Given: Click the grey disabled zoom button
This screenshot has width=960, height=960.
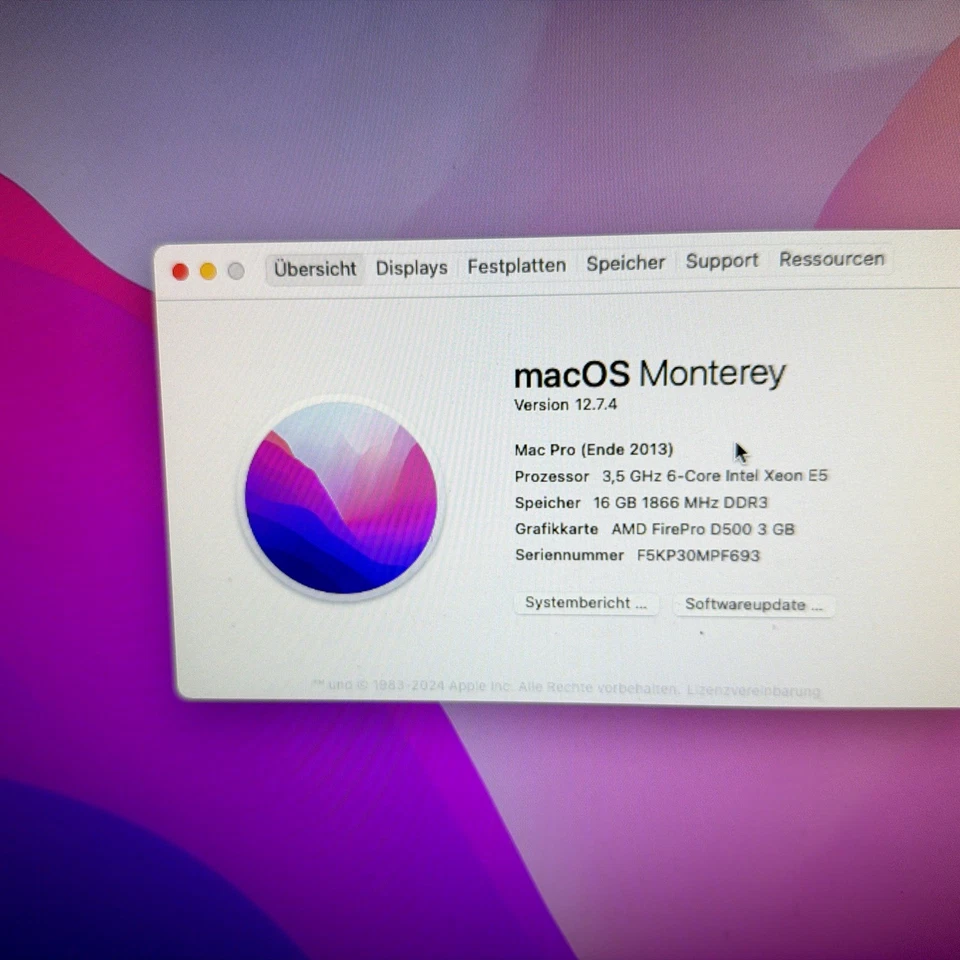Looking at the screenshot, I should 236,271.
